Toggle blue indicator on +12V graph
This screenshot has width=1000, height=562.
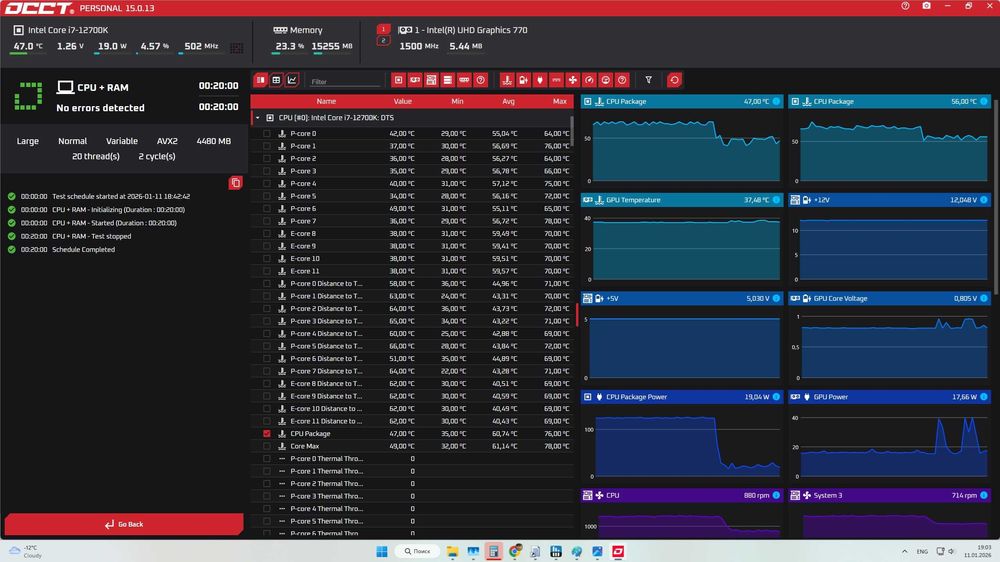tap(984, 200)
